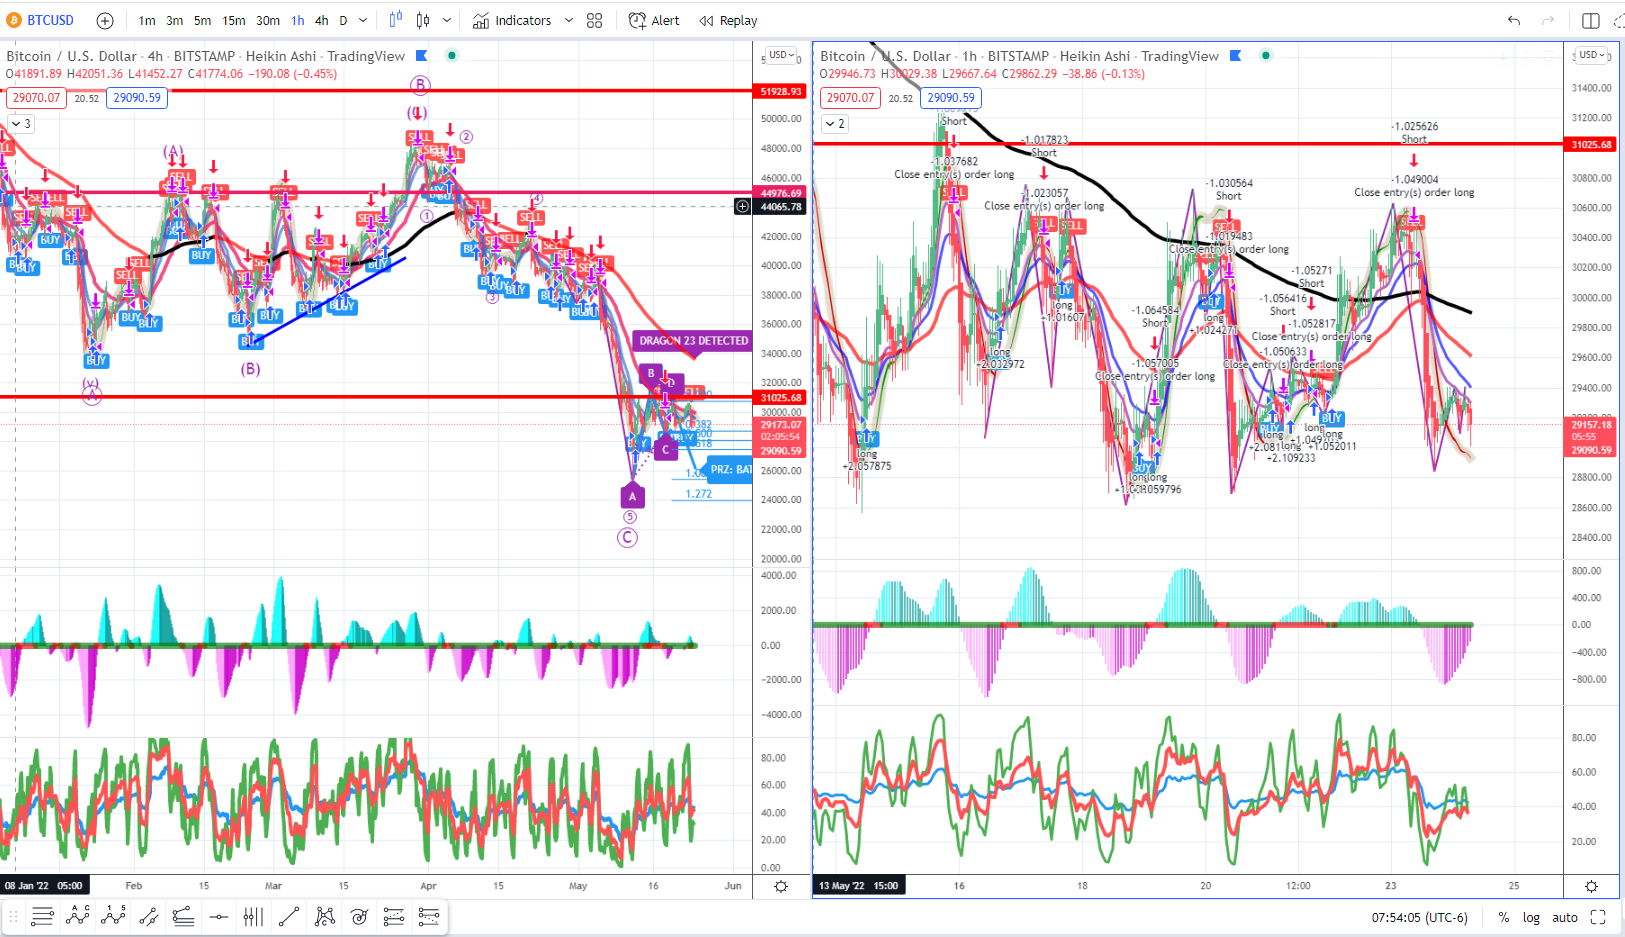The width and height of the screenshot is (1625, 937).
Task: Click the undo arrow
Action: 1514,20
